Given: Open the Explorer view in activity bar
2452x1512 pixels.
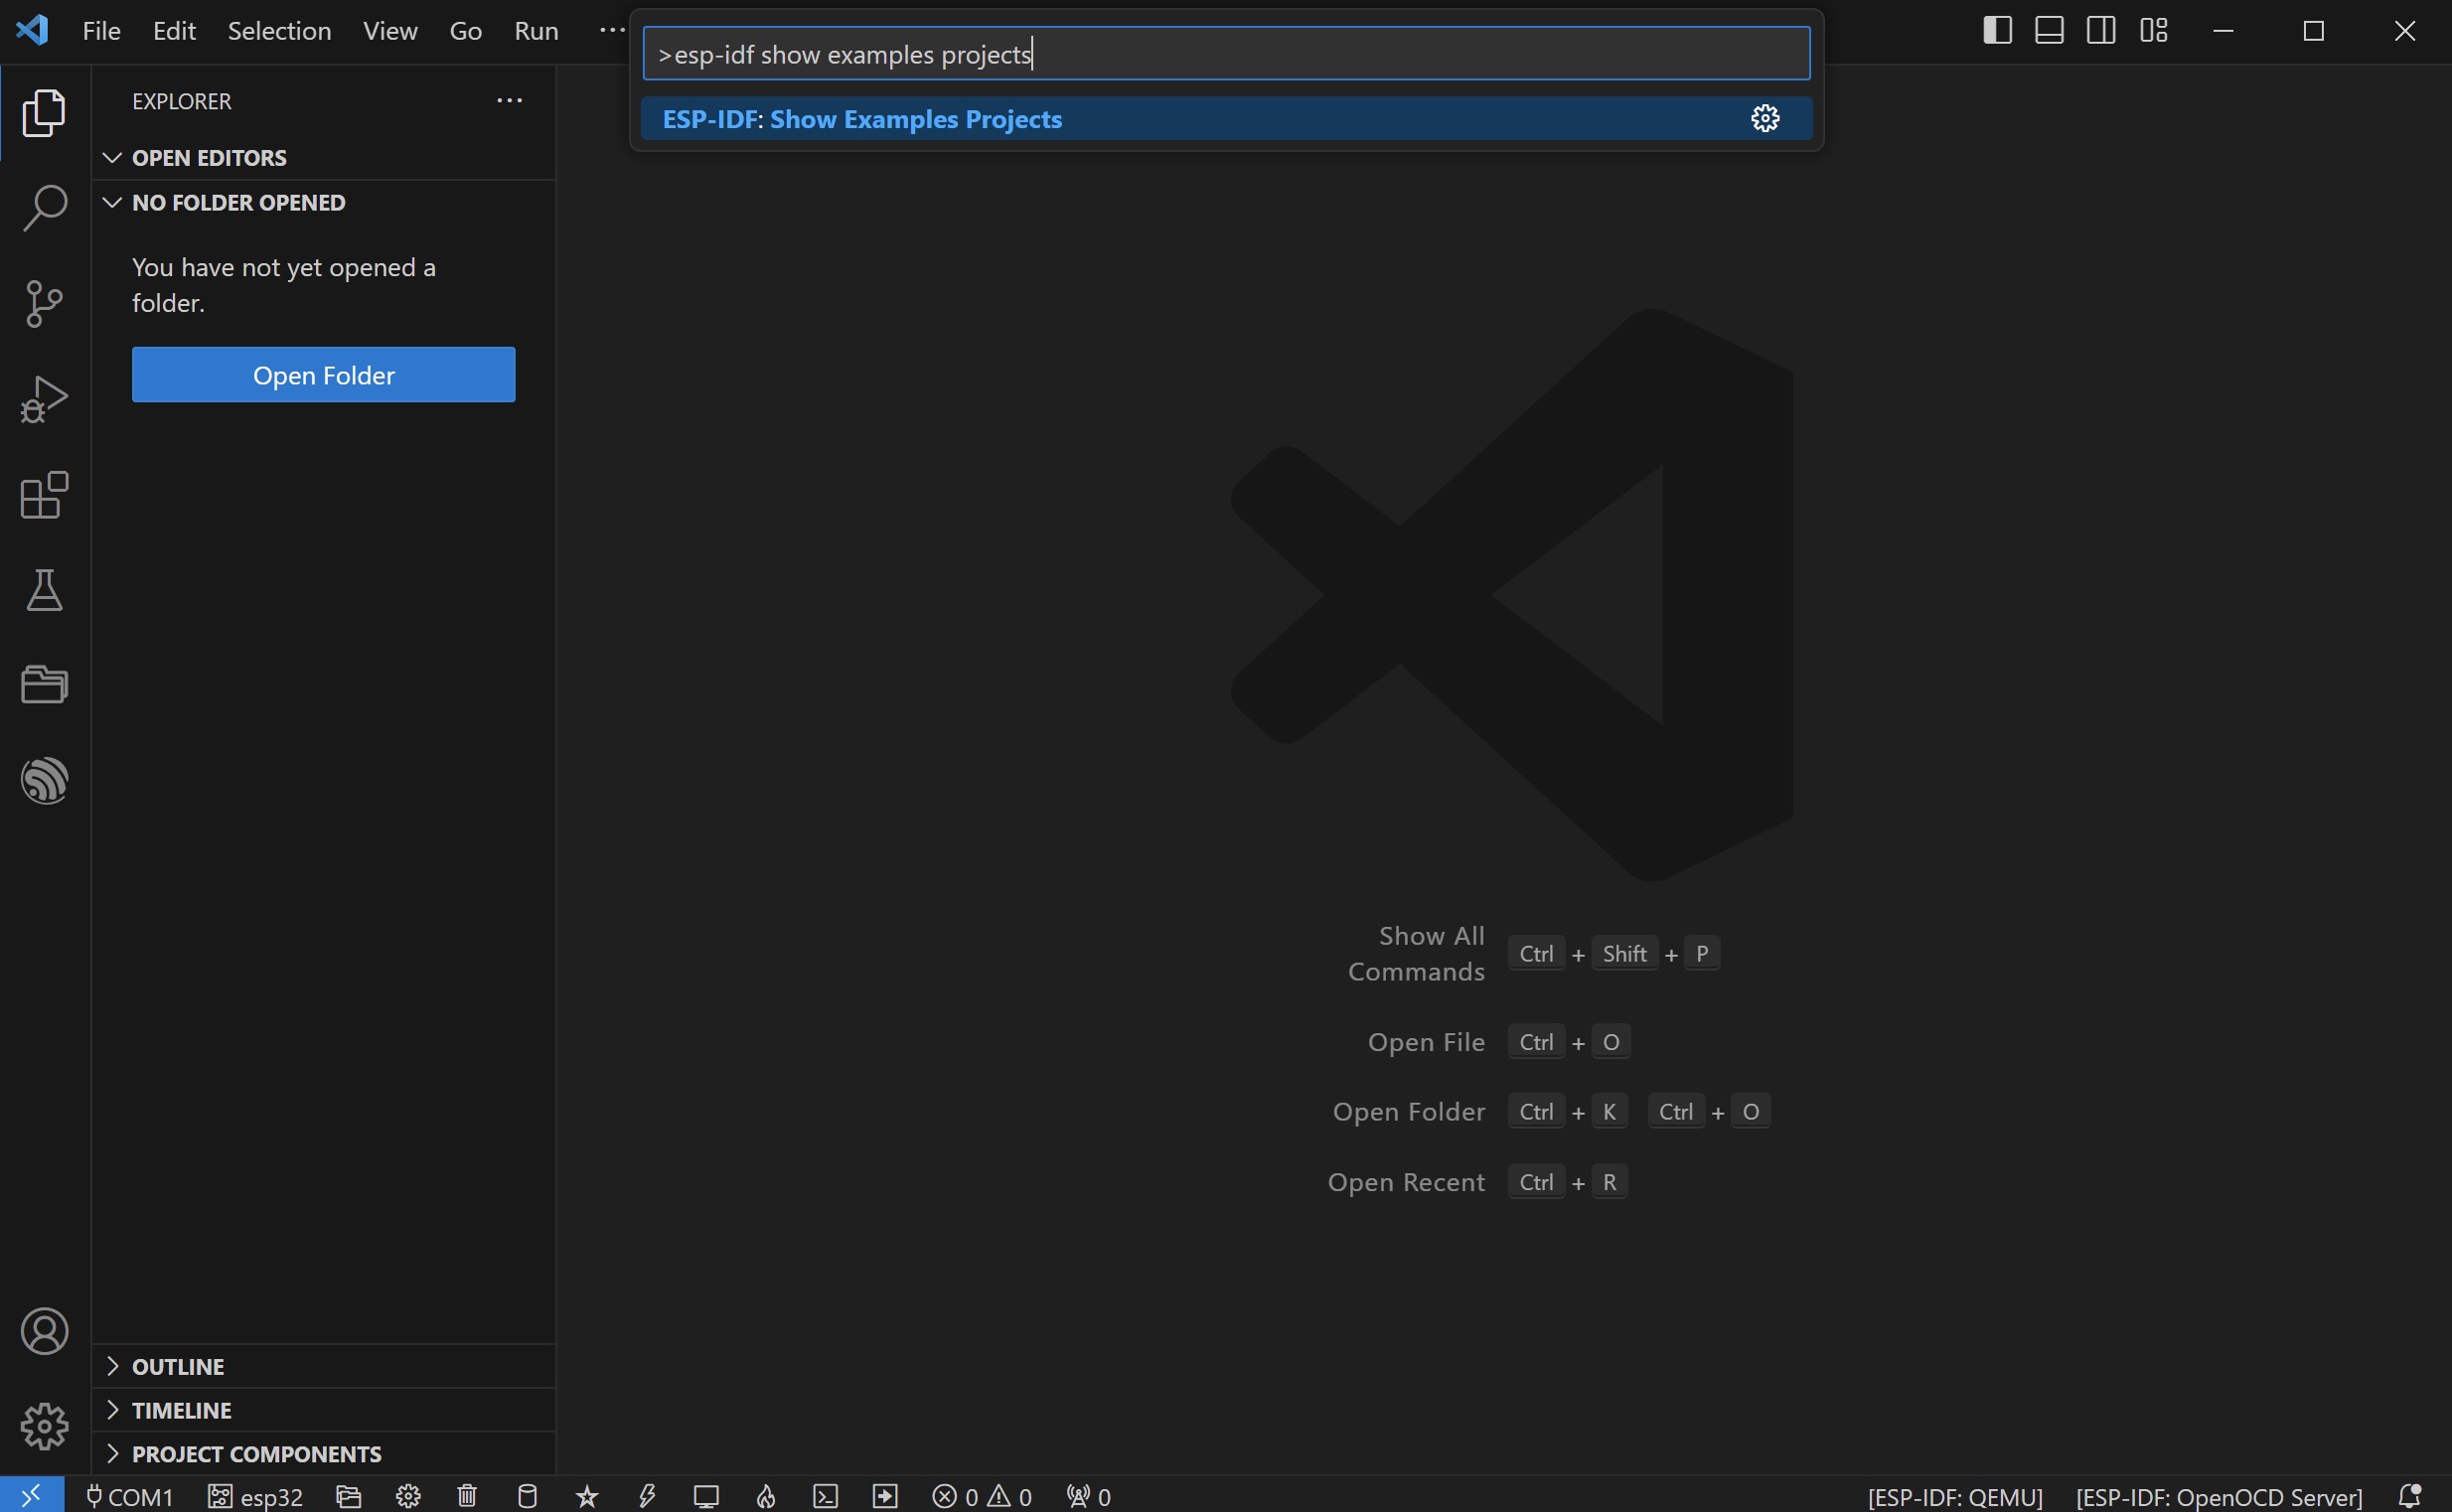Looking at the screenshot, I should click(44, 112).
